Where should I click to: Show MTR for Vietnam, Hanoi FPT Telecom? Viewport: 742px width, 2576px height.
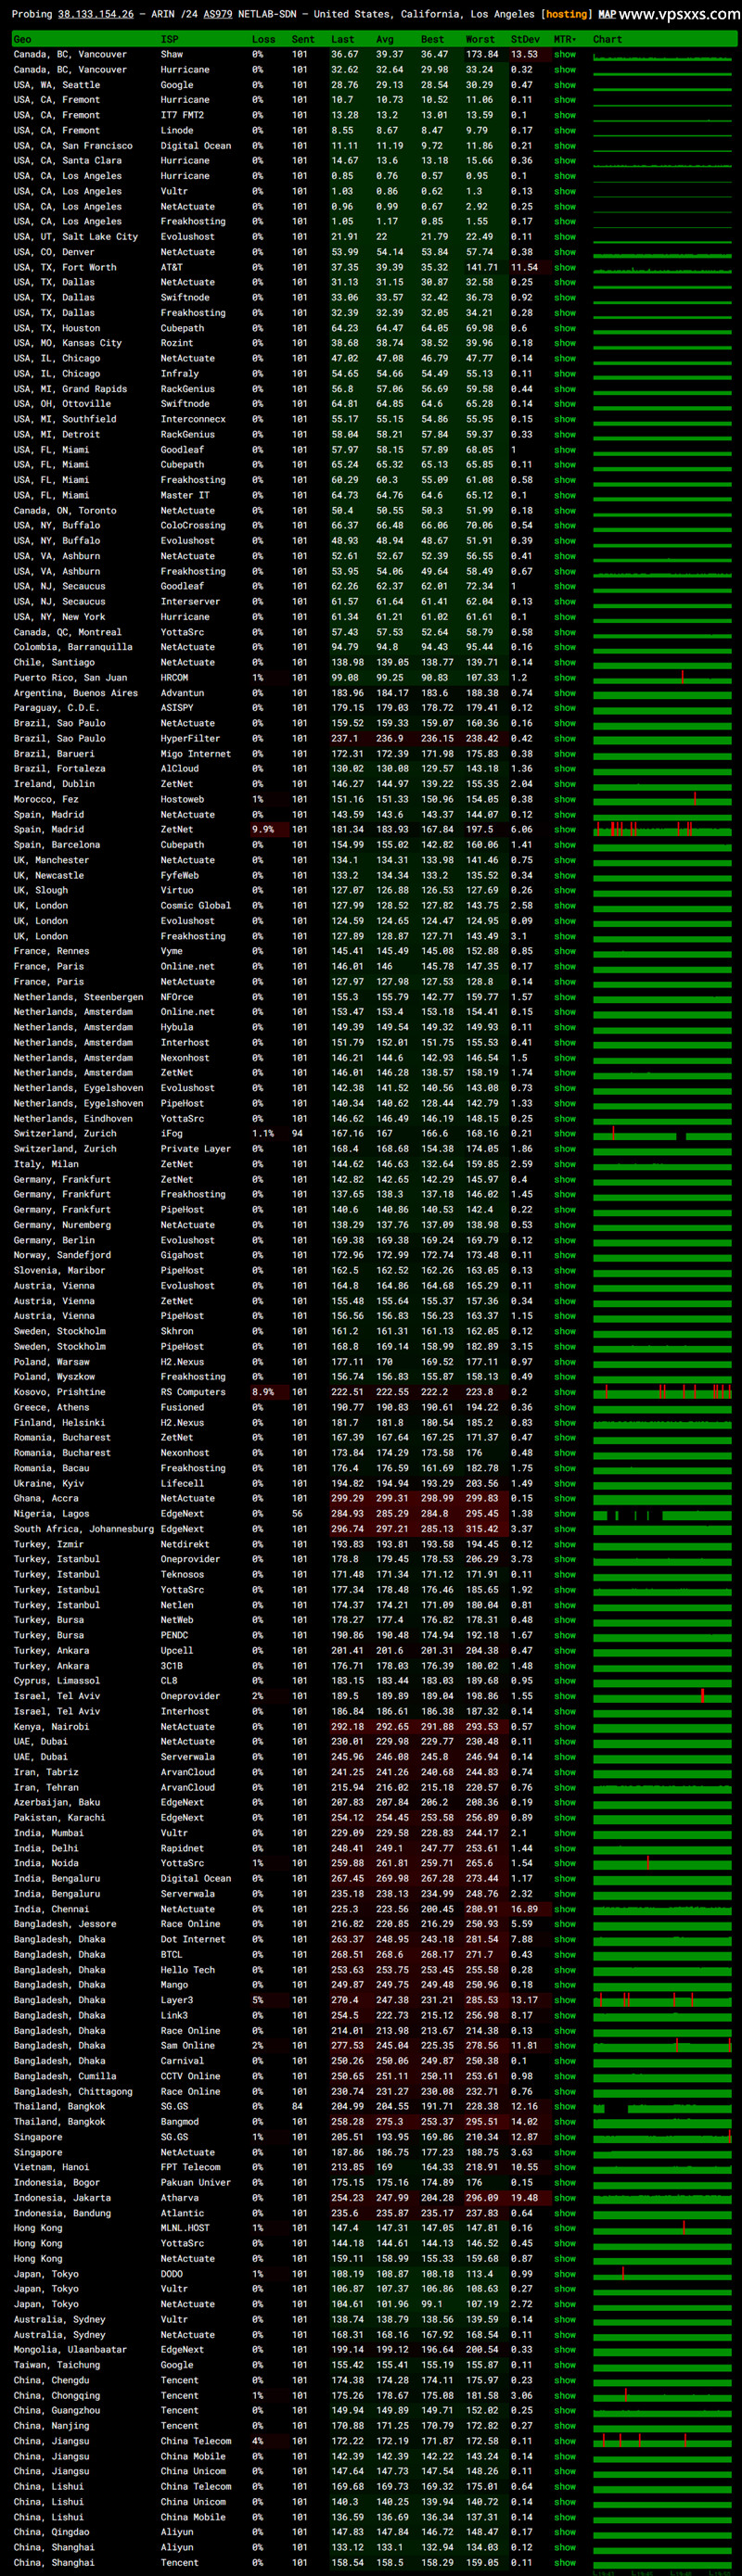click(x=565, y=2167)
